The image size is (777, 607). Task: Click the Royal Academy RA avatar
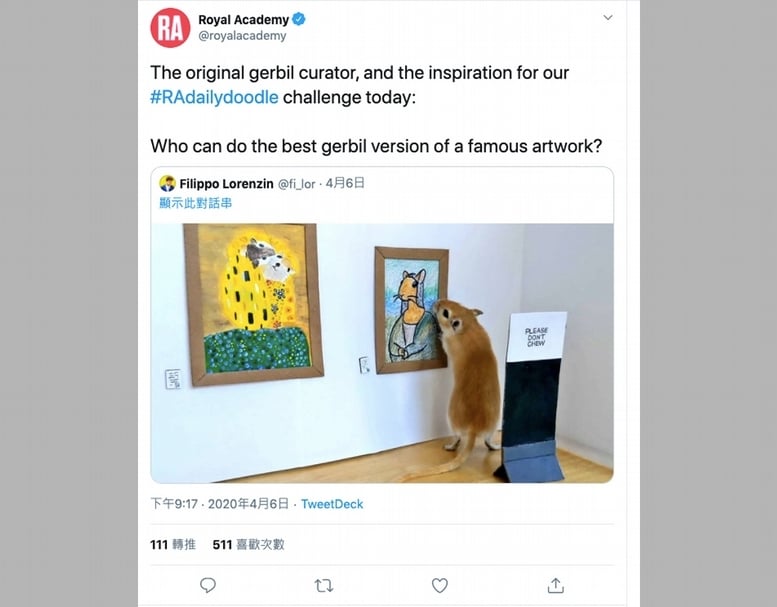tap(170, 28)
